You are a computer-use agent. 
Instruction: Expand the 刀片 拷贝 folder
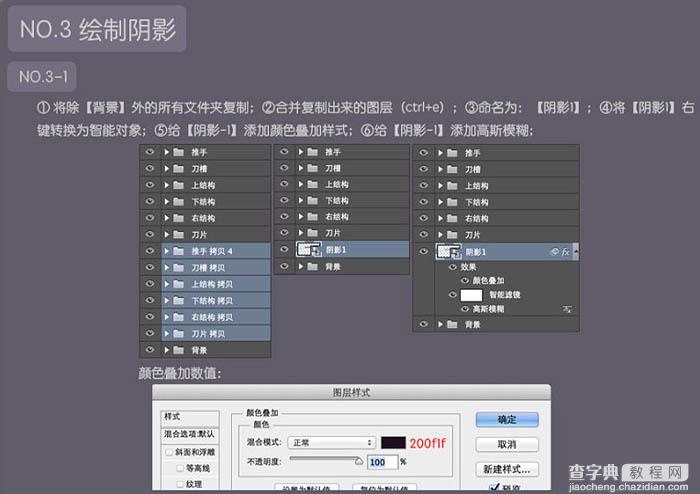coord(167,334)
